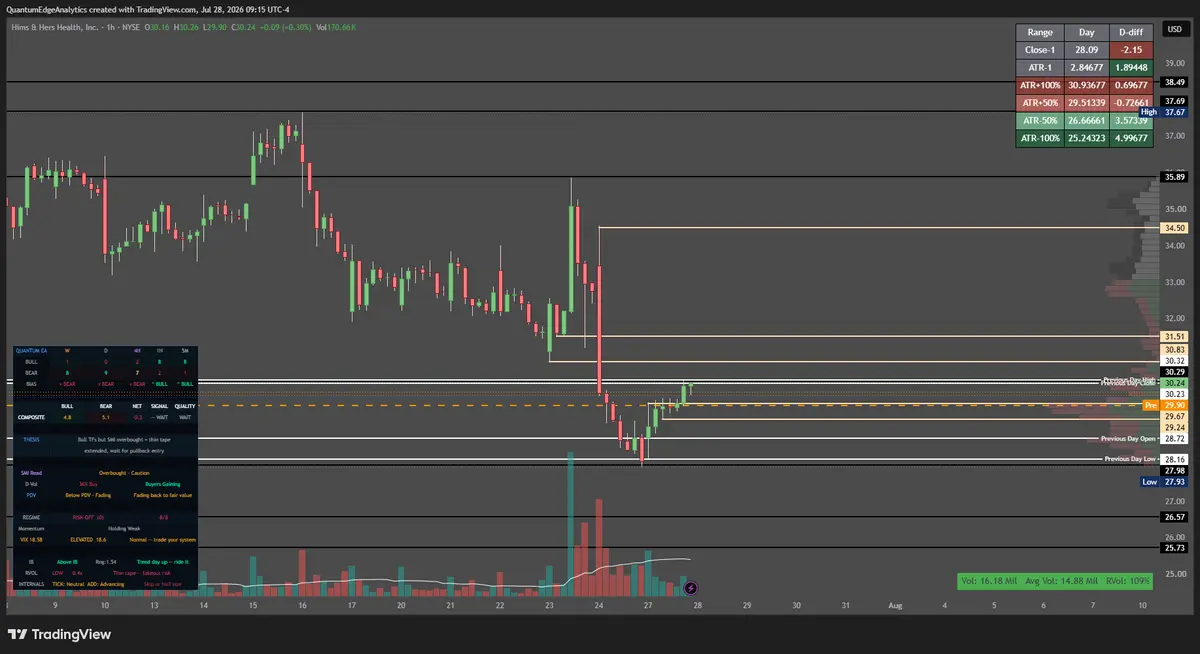Click the 28.16 Previous Day Low label
1200x654 pixels.
pos(1174,459)
